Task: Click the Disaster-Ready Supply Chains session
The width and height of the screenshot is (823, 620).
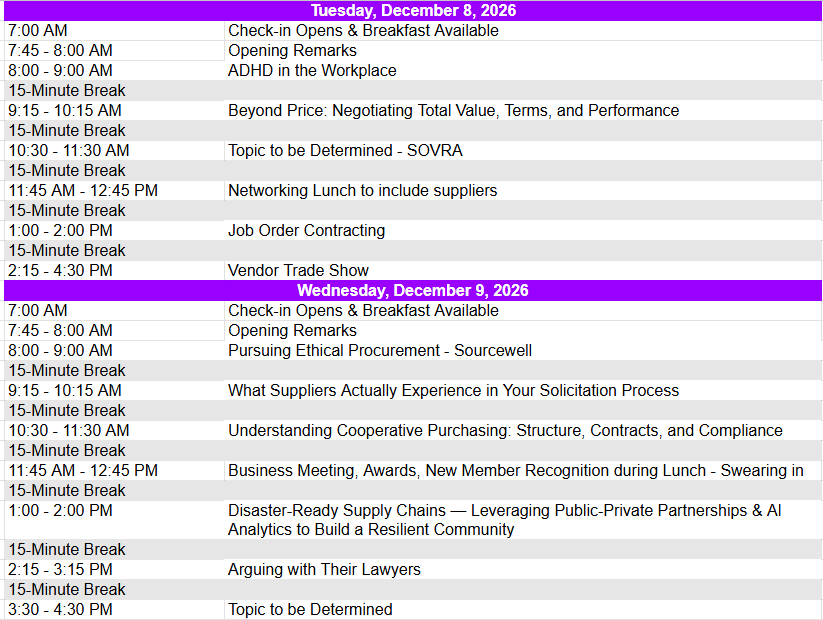Action: coord(523,520)
